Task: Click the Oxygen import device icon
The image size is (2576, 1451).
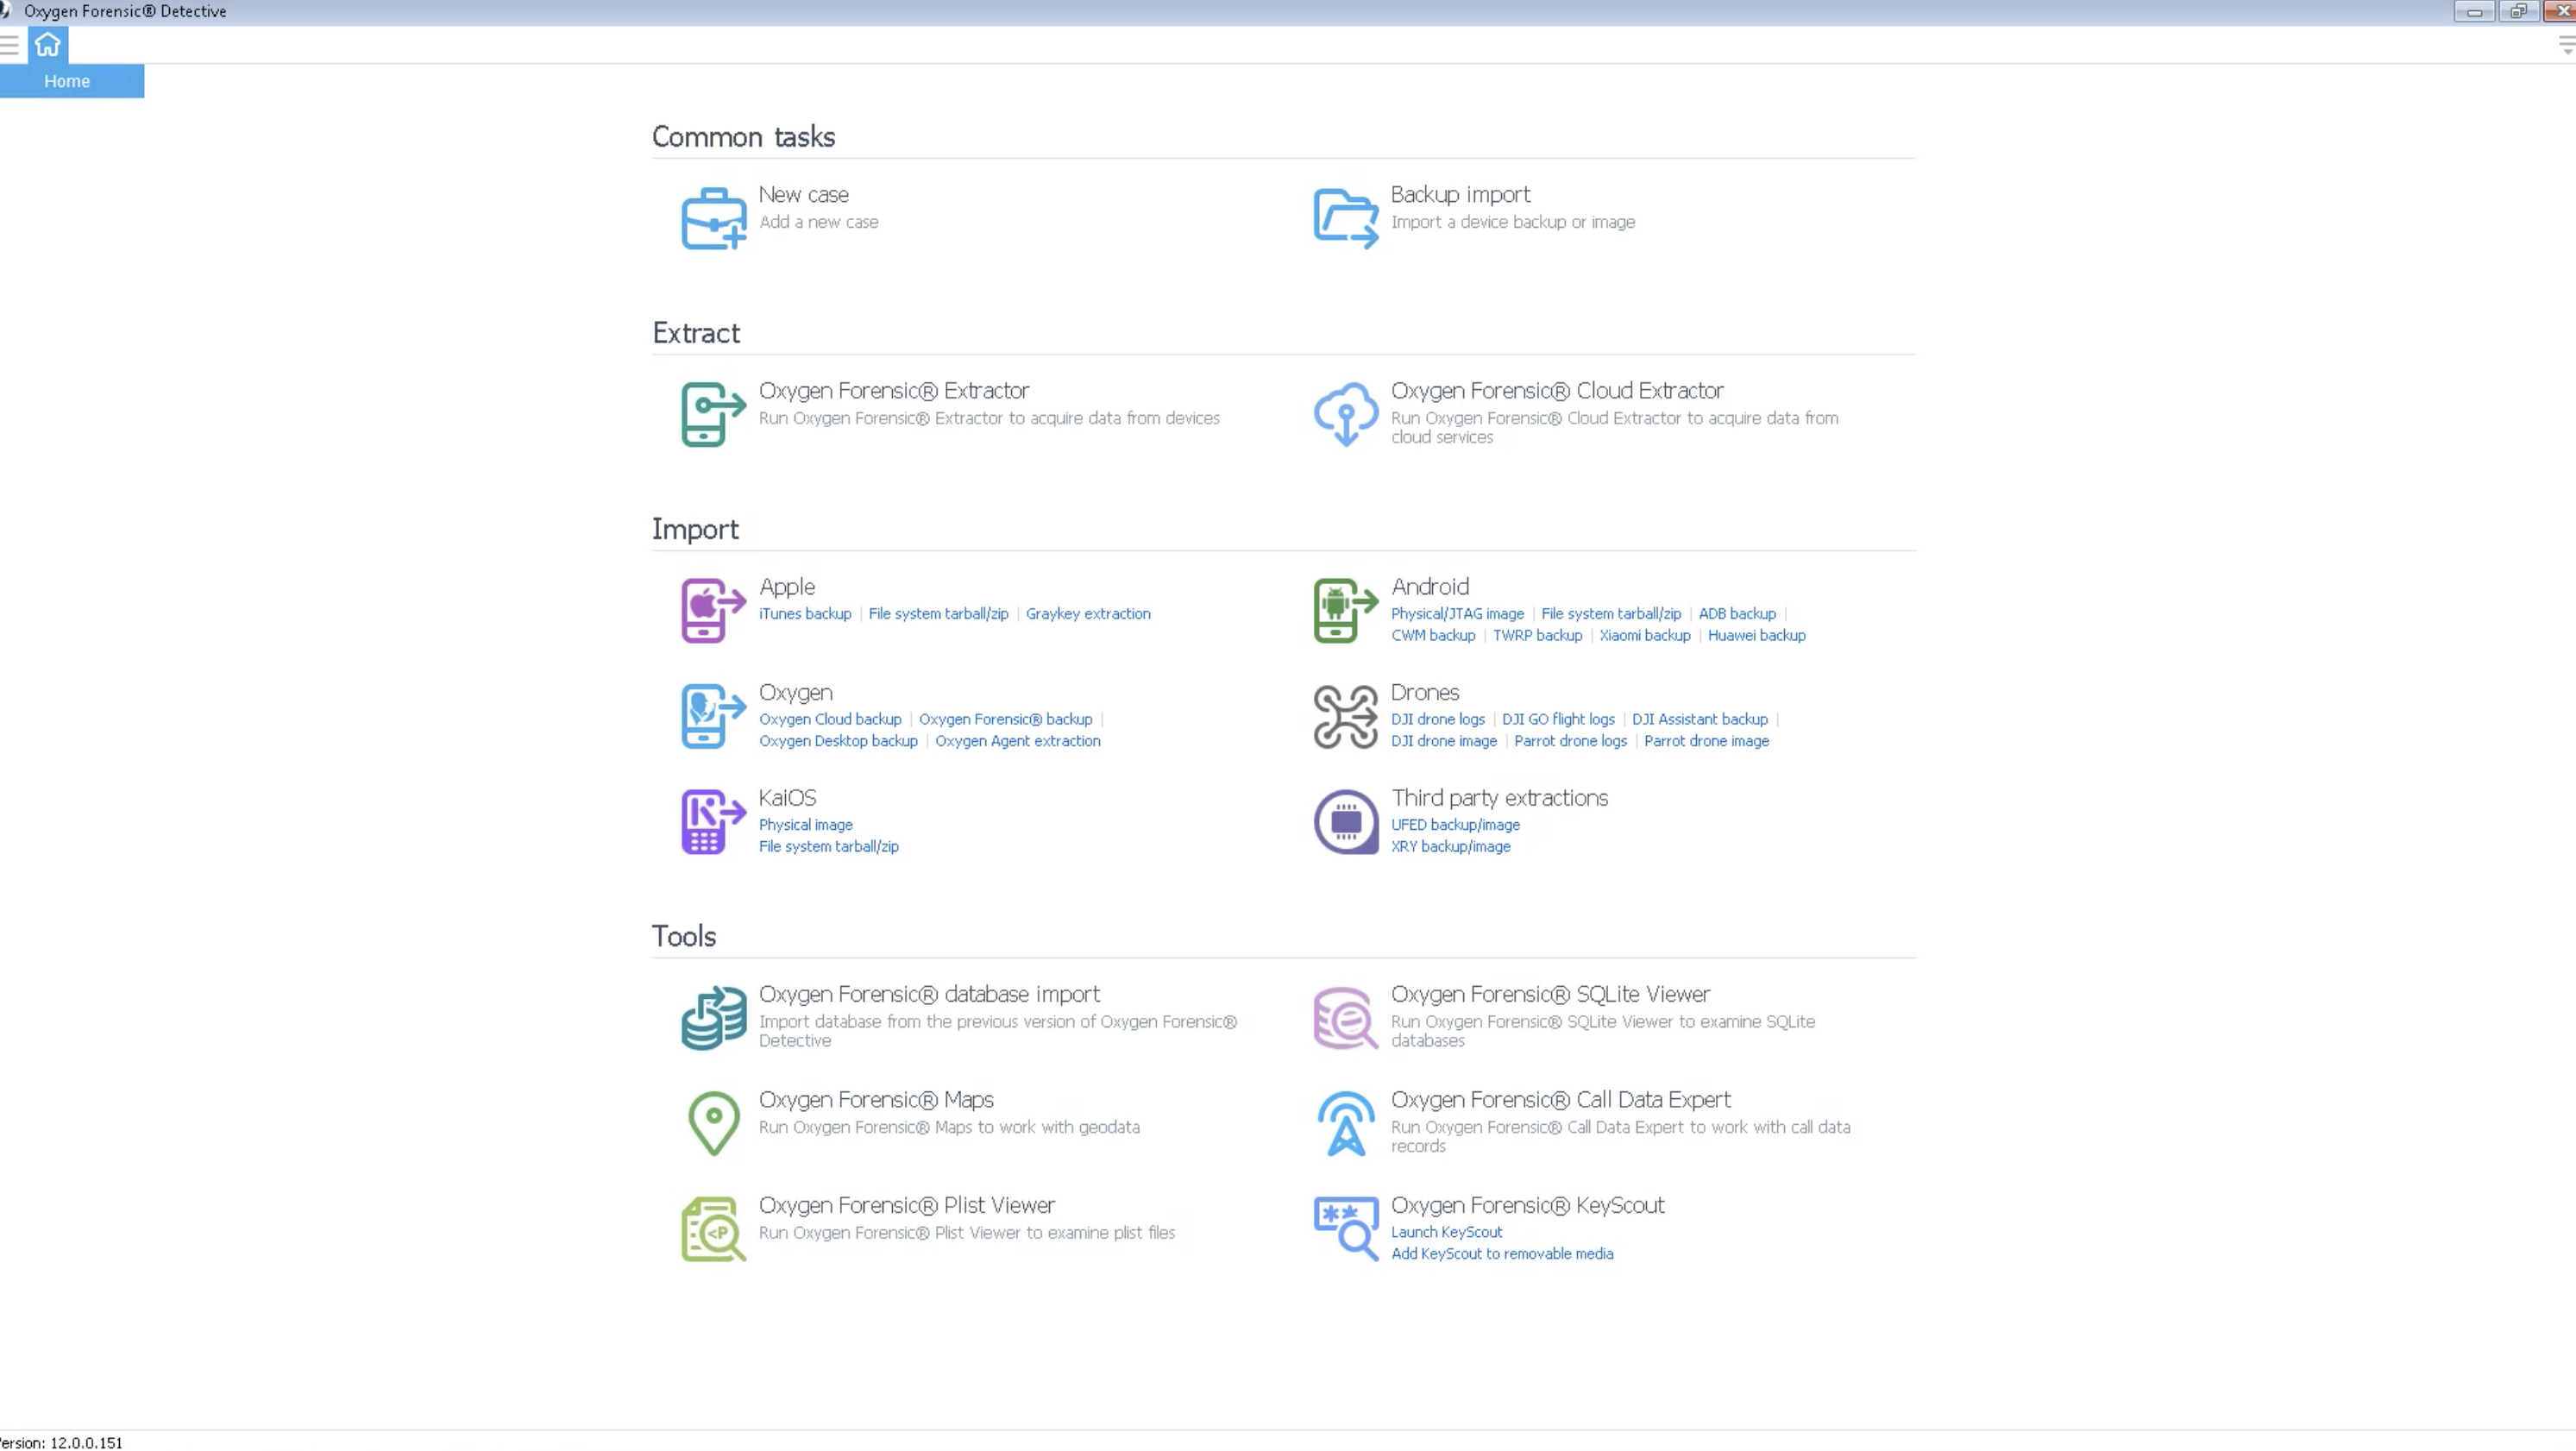Action: [x=713, y=716]
